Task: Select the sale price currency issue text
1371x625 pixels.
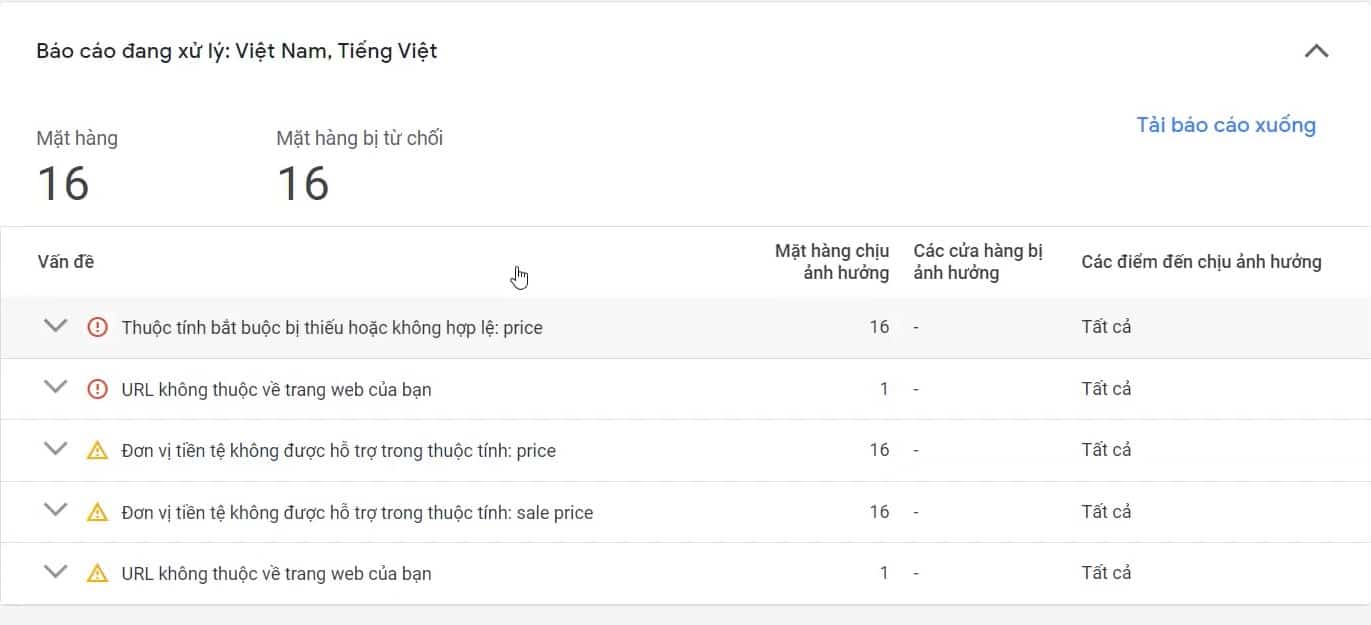Action: pos(356,513)
